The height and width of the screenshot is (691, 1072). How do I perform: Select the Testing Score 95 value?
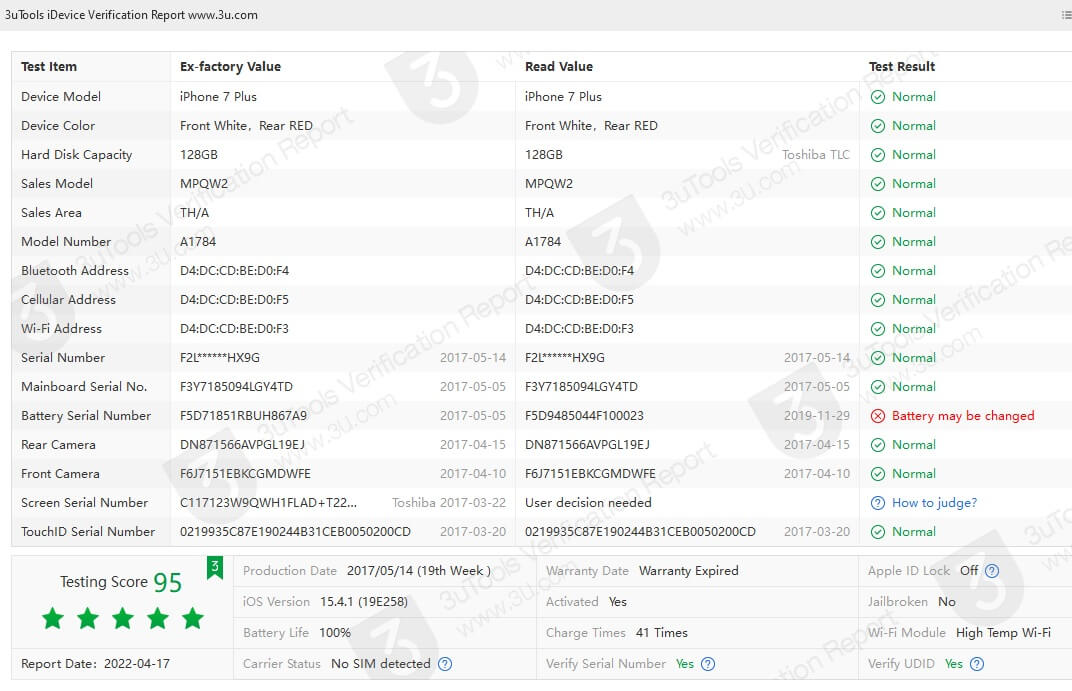(168, 582)
